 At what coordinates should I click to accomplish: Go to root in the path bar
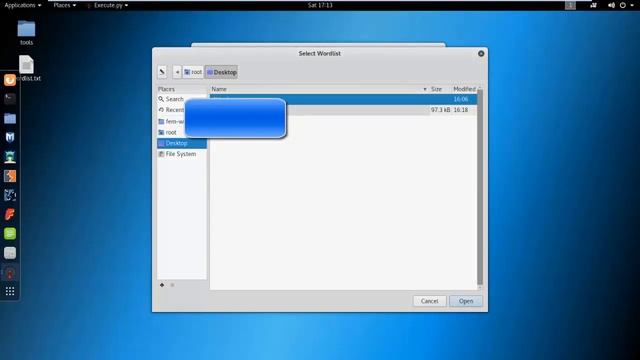tap(193, 72)
